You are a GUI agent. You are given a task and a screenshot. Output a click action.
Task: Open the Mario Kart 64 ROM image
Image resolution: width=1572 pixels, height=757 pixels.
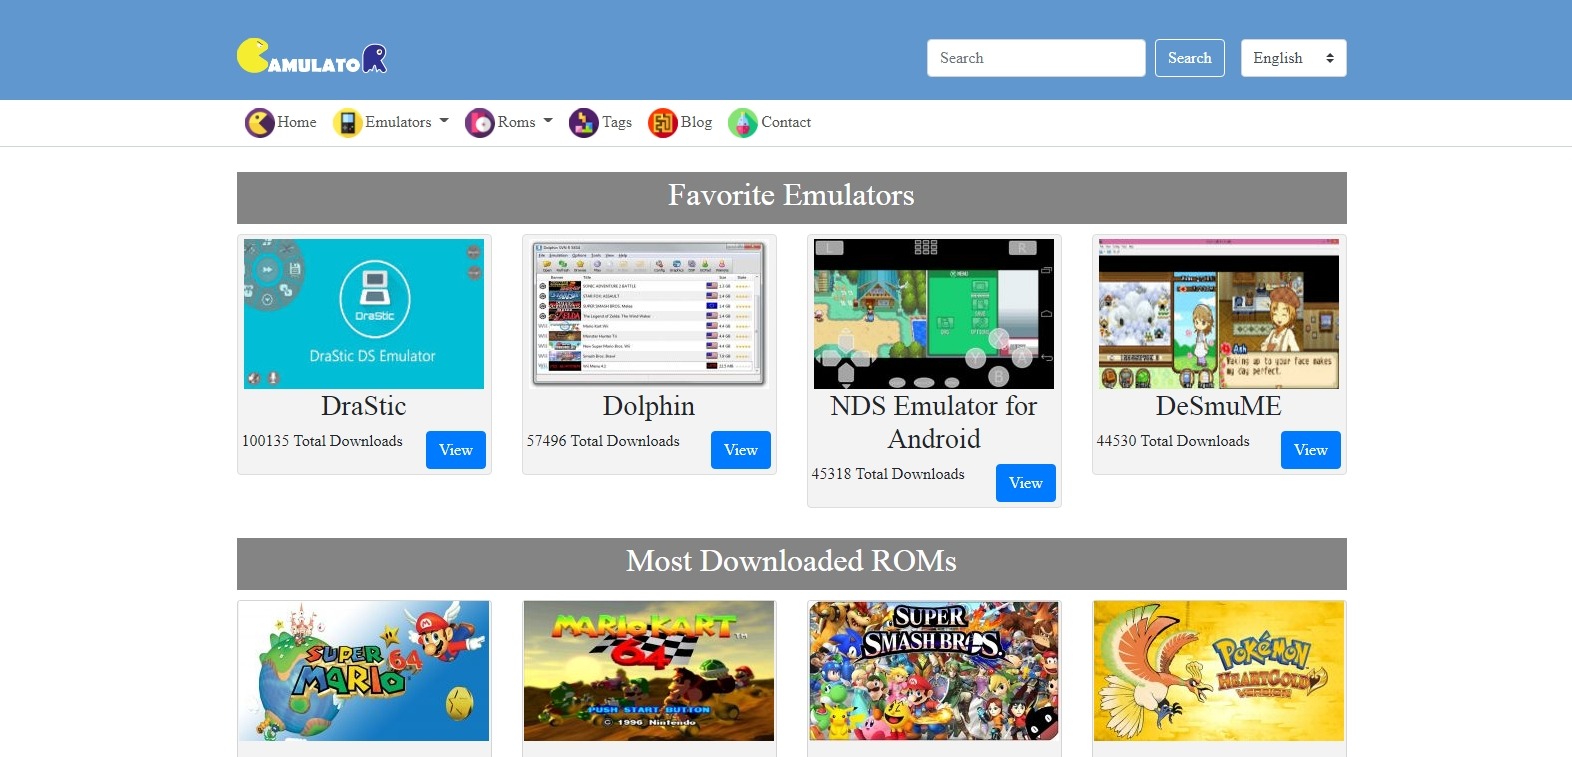coord(649,671)
